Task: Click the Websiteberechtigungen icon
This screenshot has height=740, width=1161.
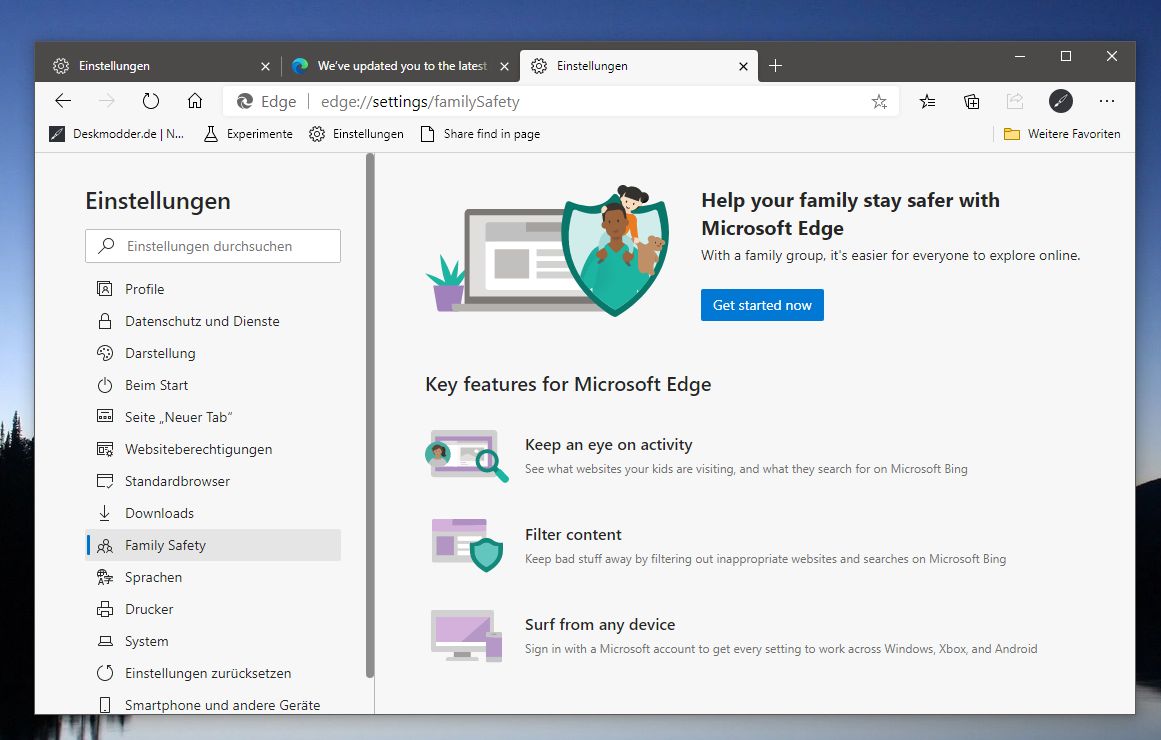Action: coord(105,449)
